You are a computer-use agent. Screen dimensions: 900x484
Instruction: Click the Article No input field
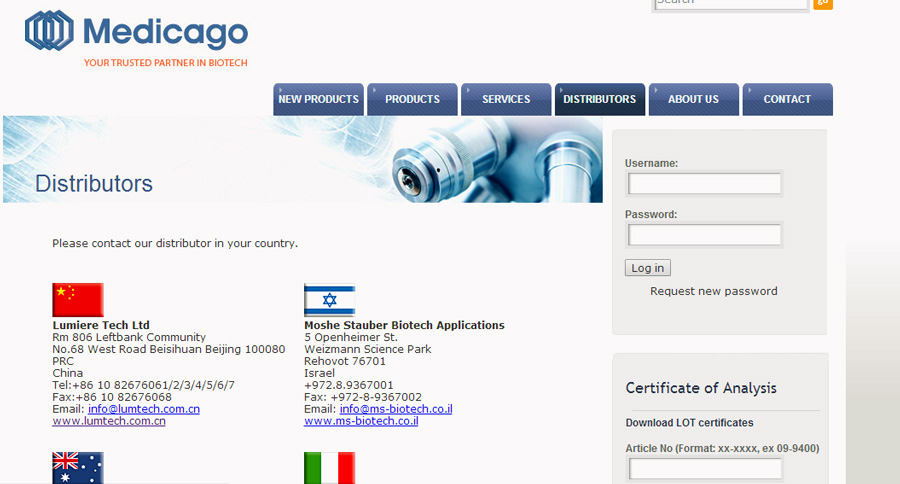704,469
